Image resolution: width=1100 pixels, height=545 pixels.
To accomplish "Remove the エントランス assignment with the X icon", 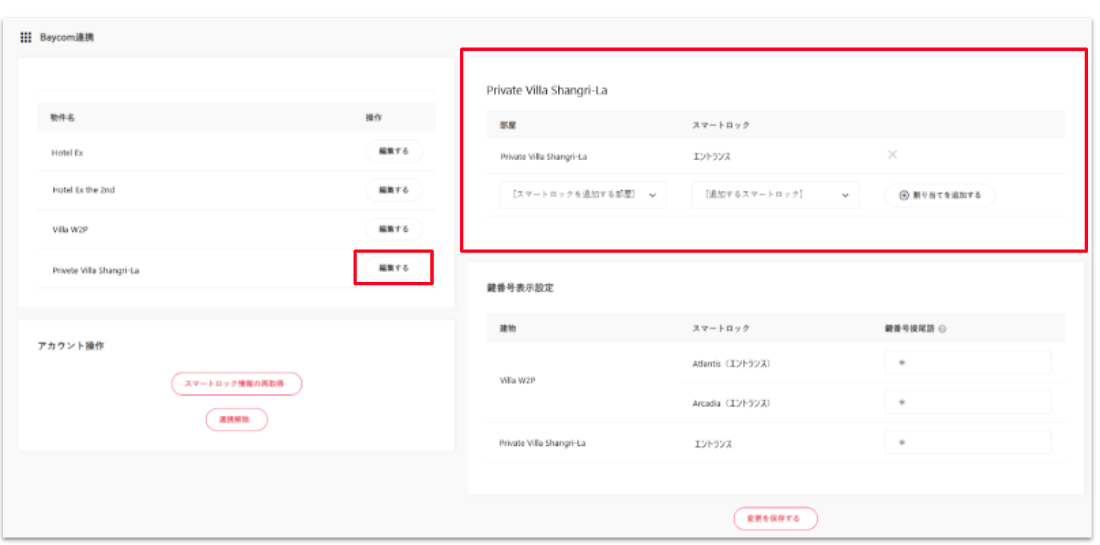I will click(892, 155).
